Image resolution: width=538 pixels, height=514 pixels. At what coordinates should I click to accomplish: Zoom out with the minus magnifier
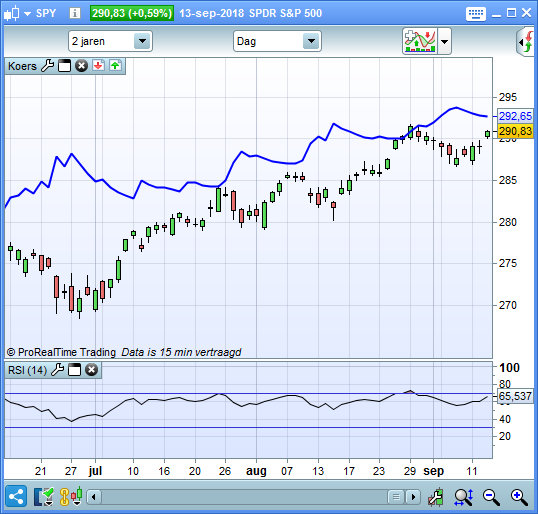click(x=491, y=497)
